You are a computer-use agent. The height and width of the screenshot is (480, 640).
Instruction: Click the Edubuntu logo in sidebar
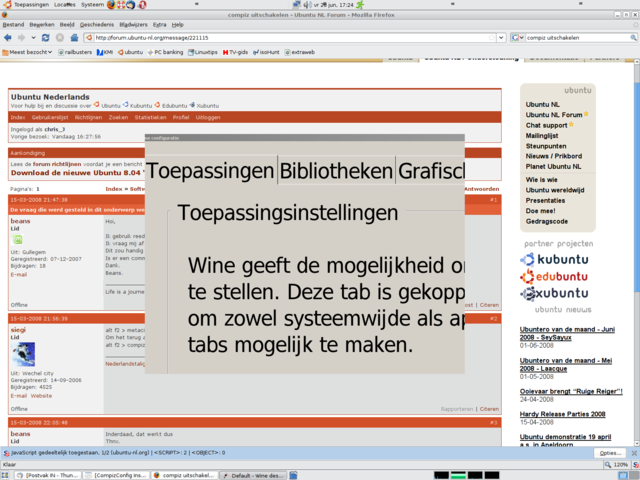[x=556, y=276]
